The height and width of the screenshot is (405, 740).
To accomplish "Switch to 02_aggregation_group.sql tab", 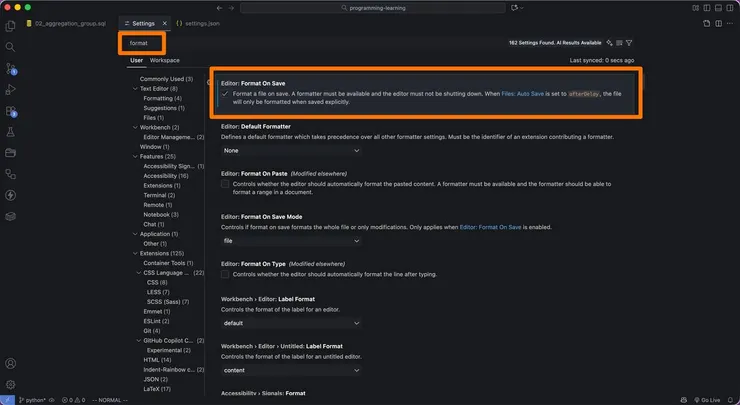I will pos(66,24).
